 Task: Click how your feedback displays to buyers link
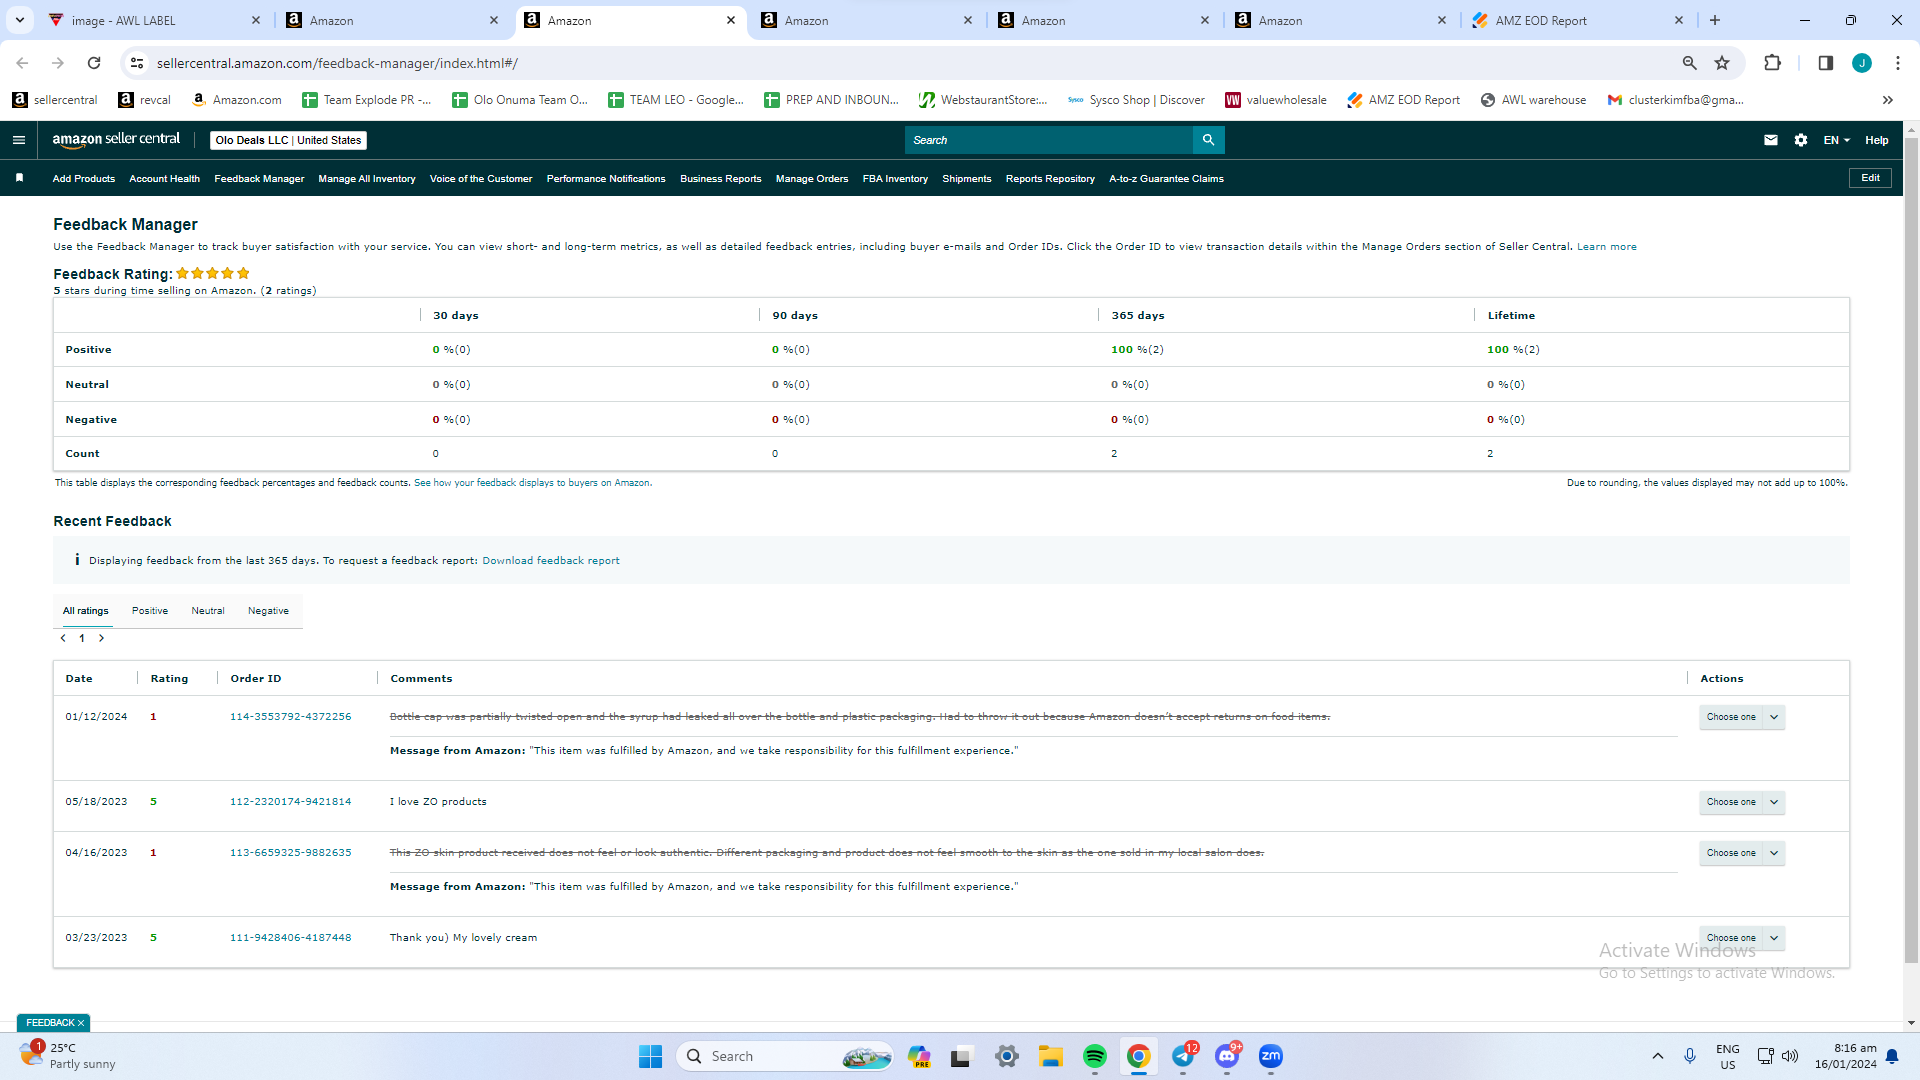pyautogui.click(x=533, y=483)
